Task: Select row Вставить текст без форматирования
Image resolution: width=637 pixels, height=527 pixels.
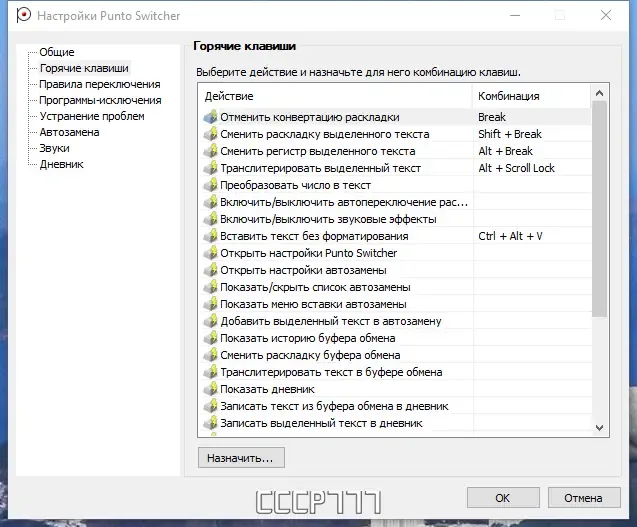Action: point(395,236)
